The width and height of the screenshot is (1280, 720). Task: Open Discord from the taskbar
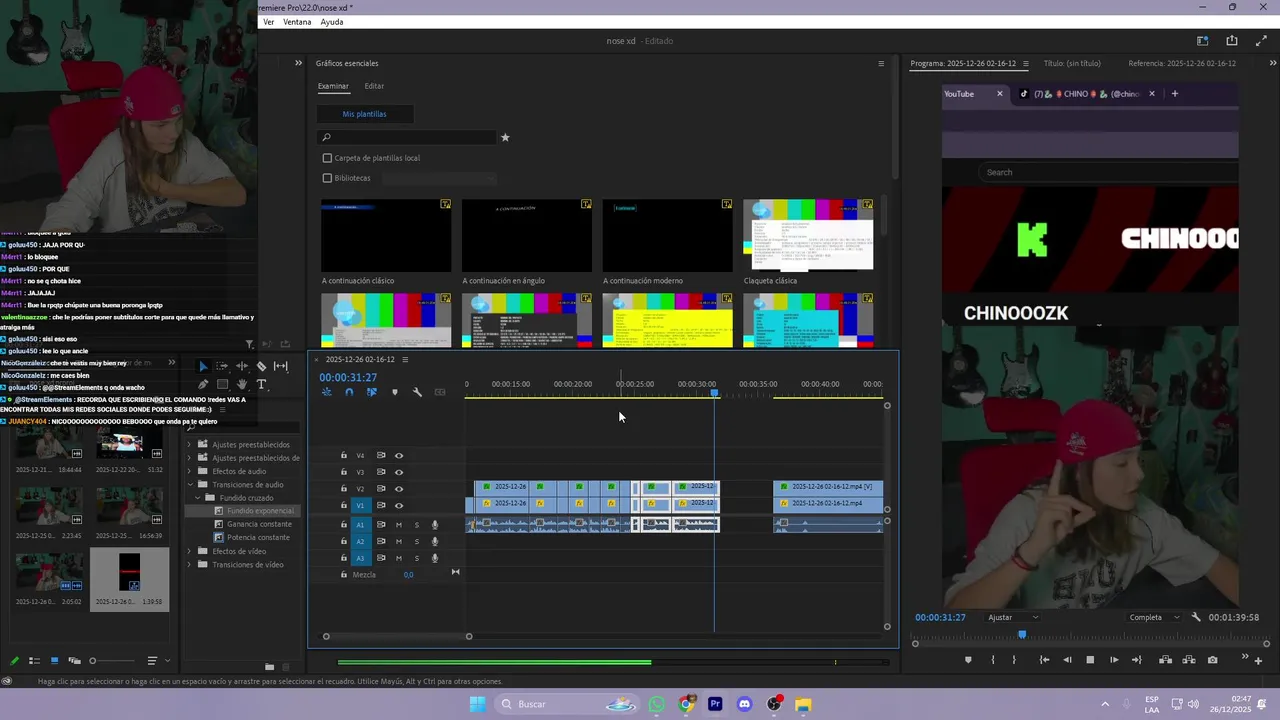pyautogui.click(x=744, y=704)
